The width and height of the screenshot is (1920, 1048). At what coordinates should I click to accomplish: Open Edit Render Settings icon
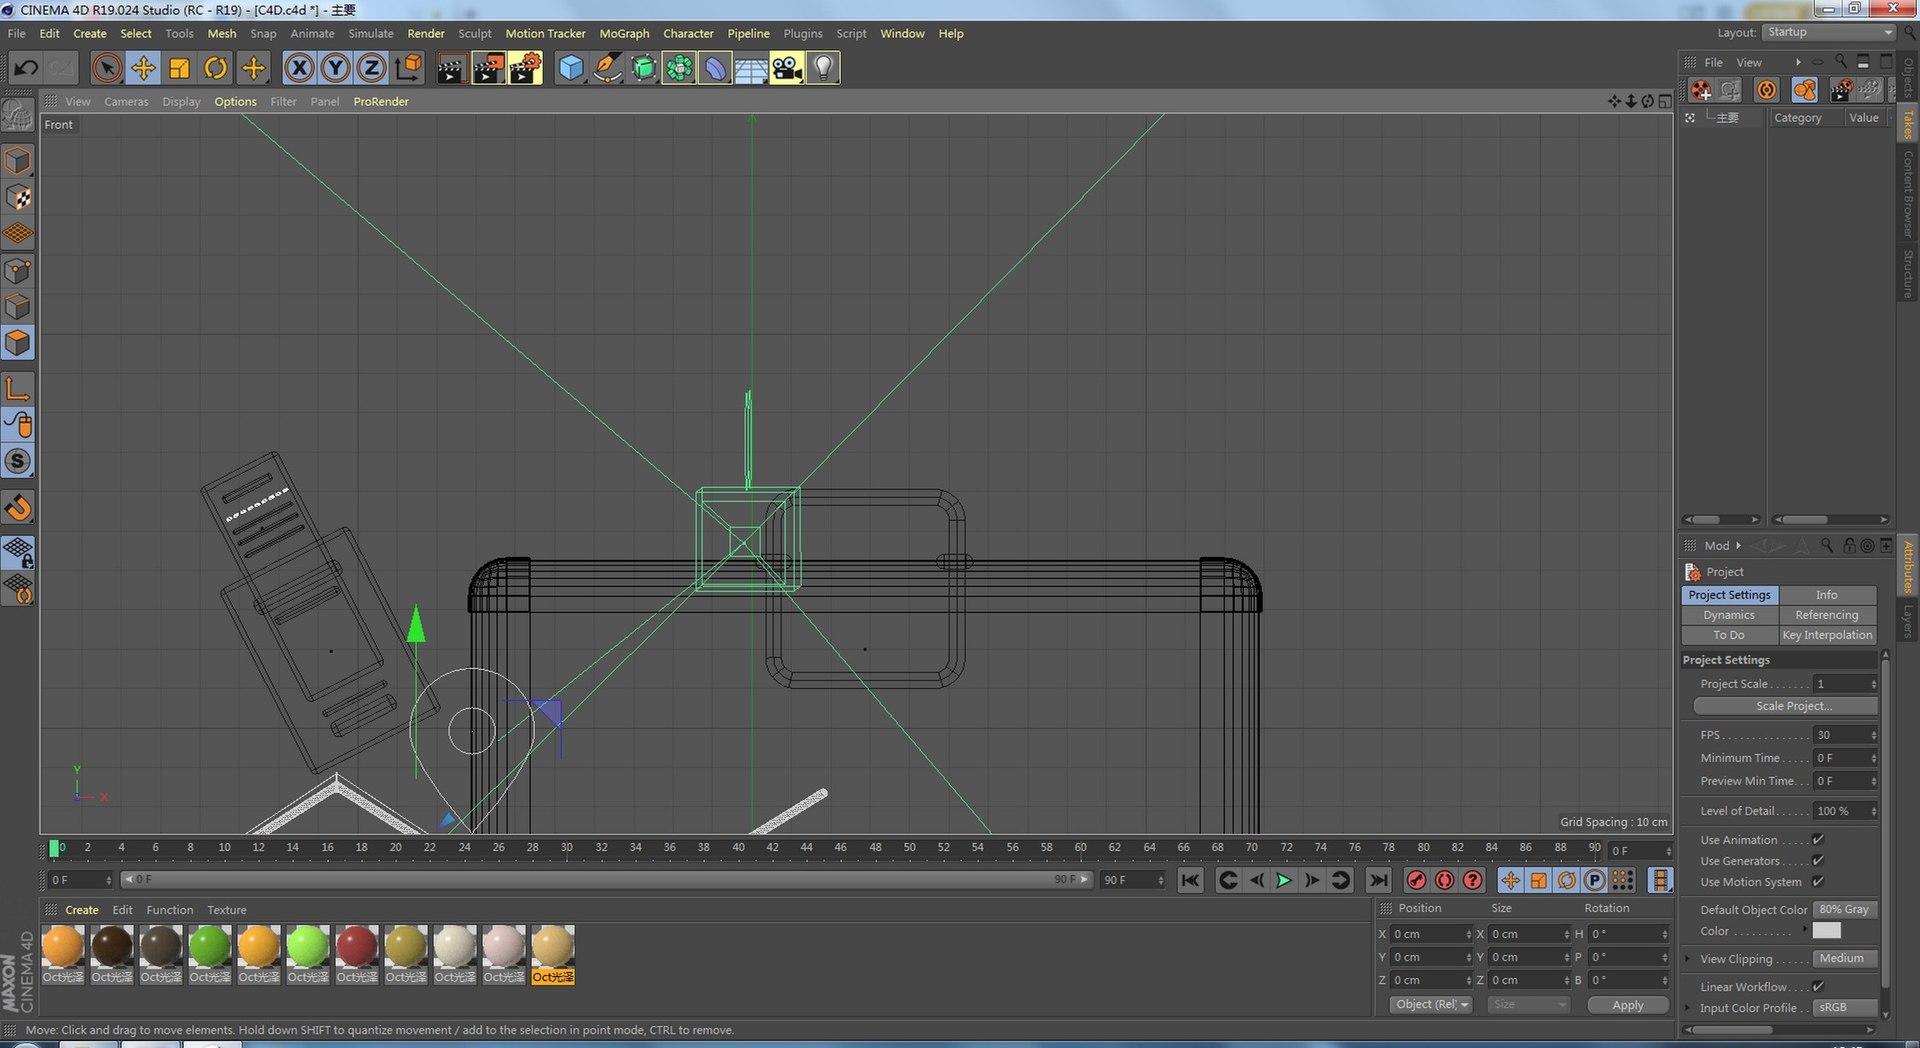coord(525,68)
